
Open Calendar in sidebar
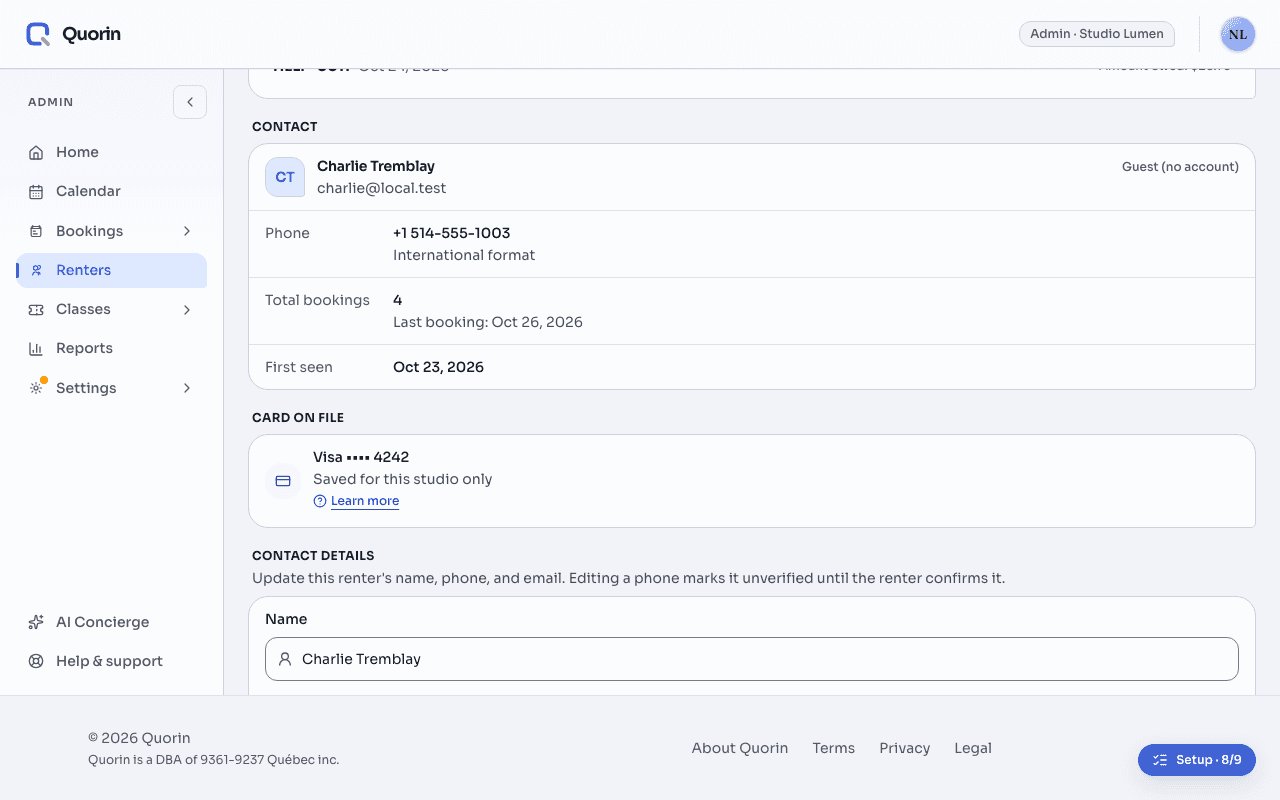tap(112, 191)
